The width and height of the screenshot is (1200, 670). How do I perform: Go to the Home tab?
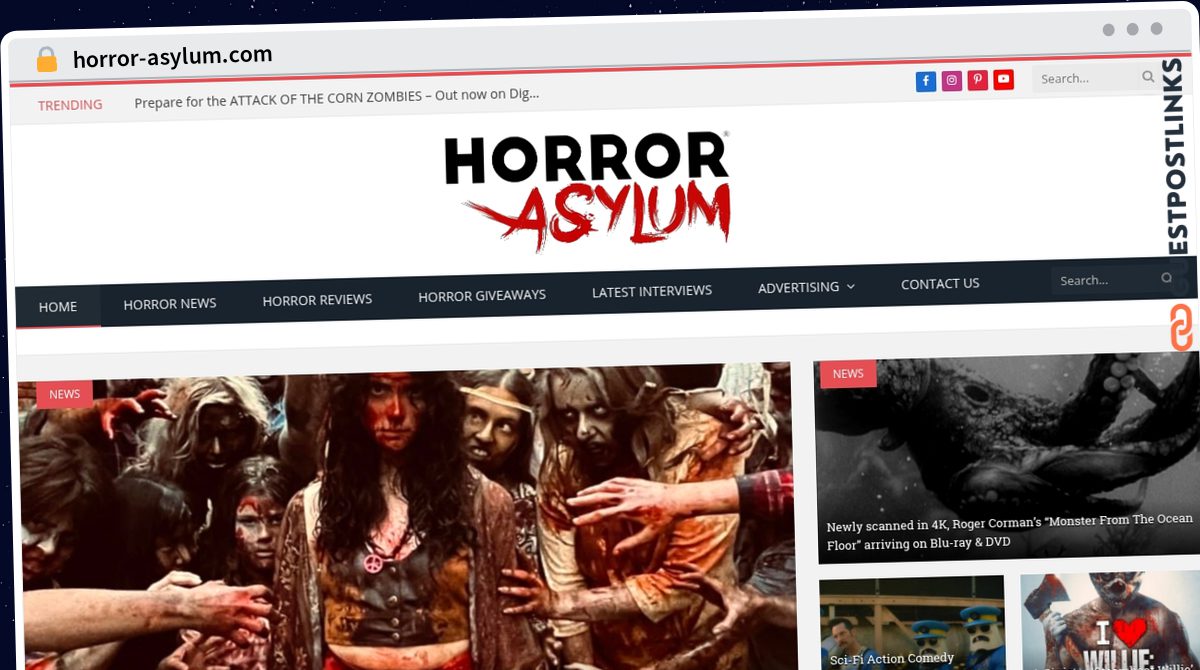click(x=58, y=307)
